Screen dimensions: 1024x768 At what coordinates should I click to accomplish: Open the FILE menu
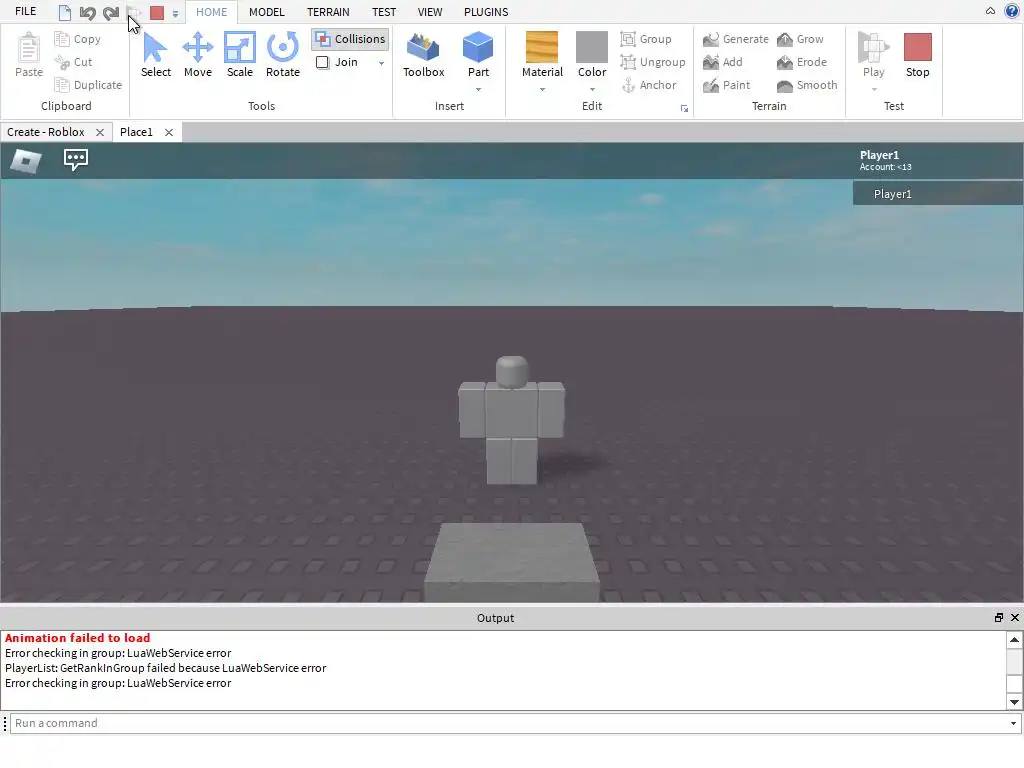25,12
